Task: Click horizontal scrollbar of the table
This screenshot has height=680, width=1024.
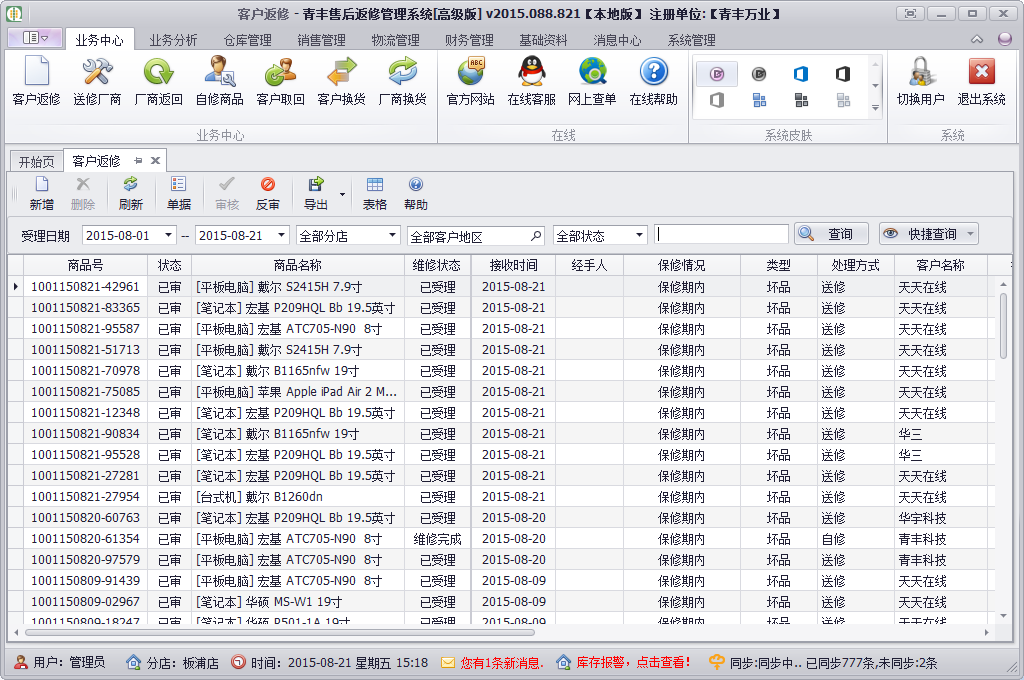Action: coord(280,632)
